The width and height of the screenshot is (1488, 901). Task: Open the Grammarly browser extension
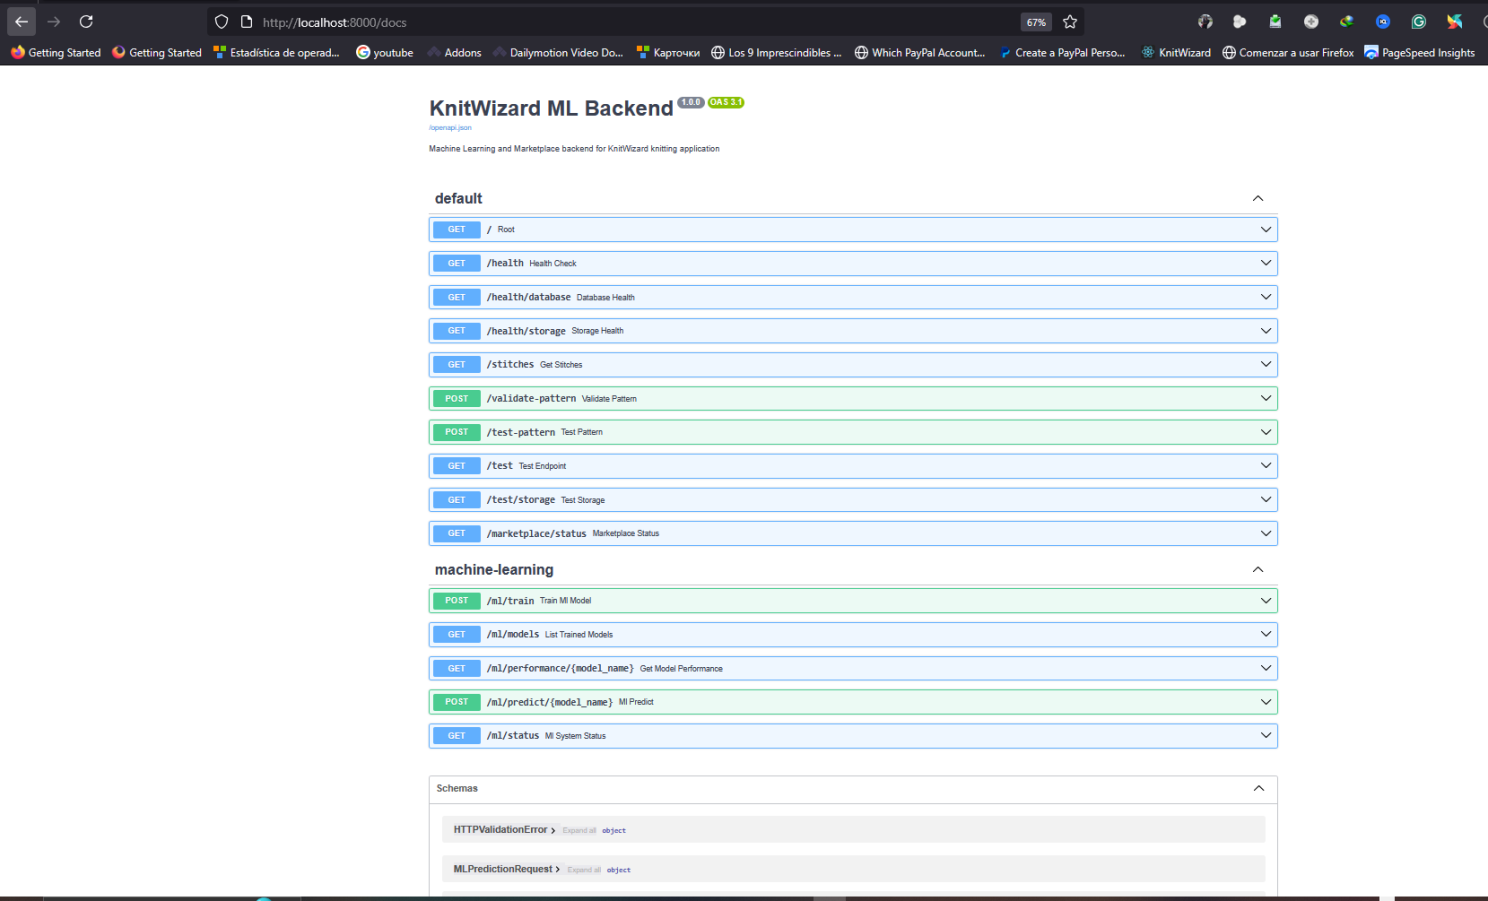1418,21
